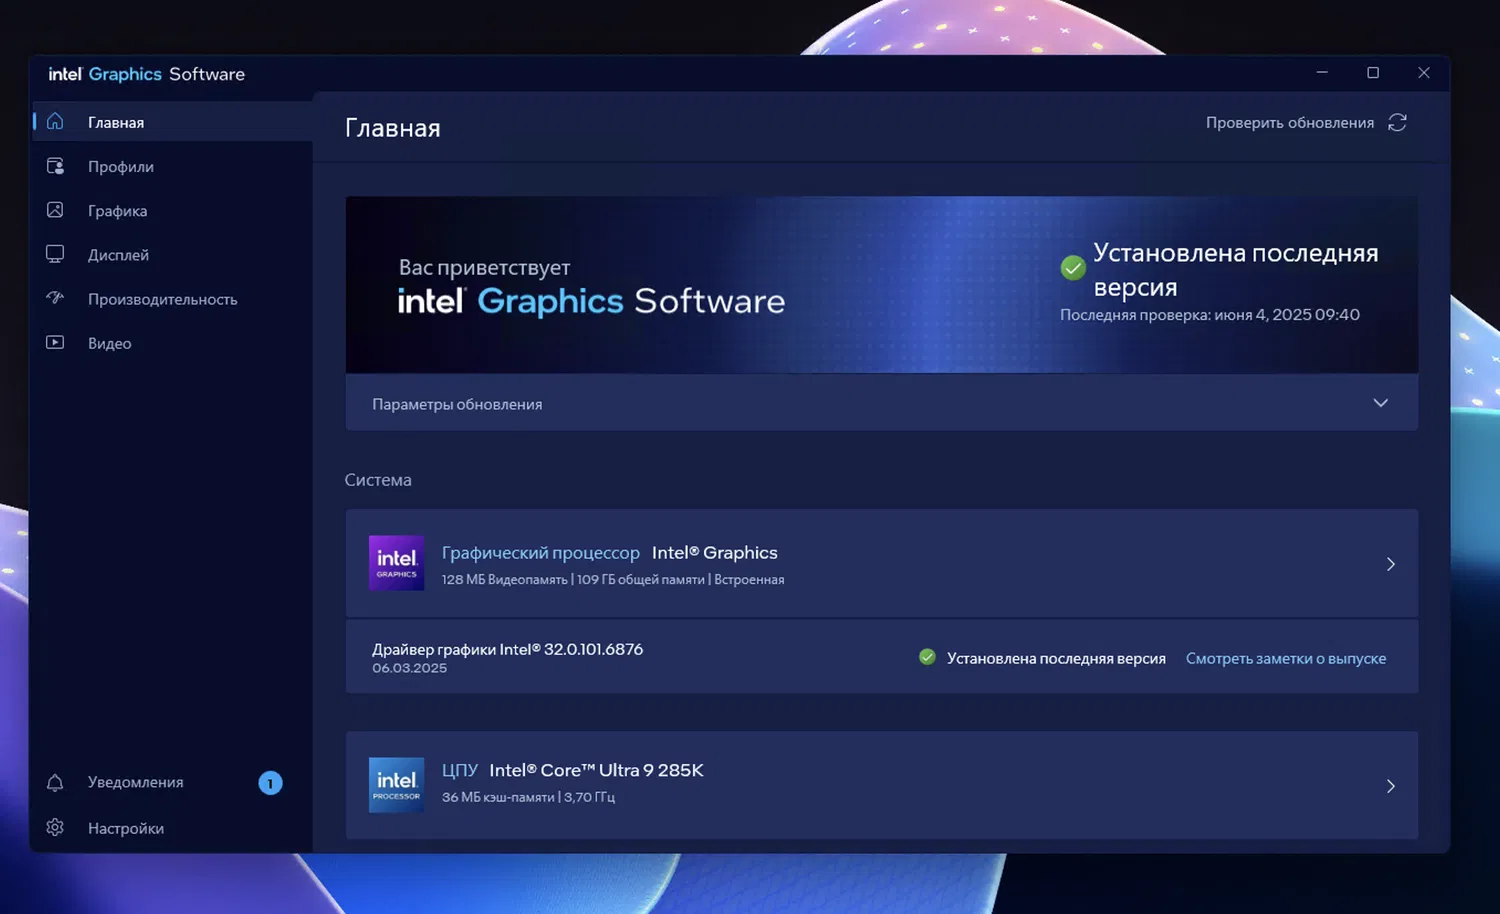The height and width of the screenshot is (914, 1500).
Task: Open the Дисплей section
Action: tap(172, 254)
